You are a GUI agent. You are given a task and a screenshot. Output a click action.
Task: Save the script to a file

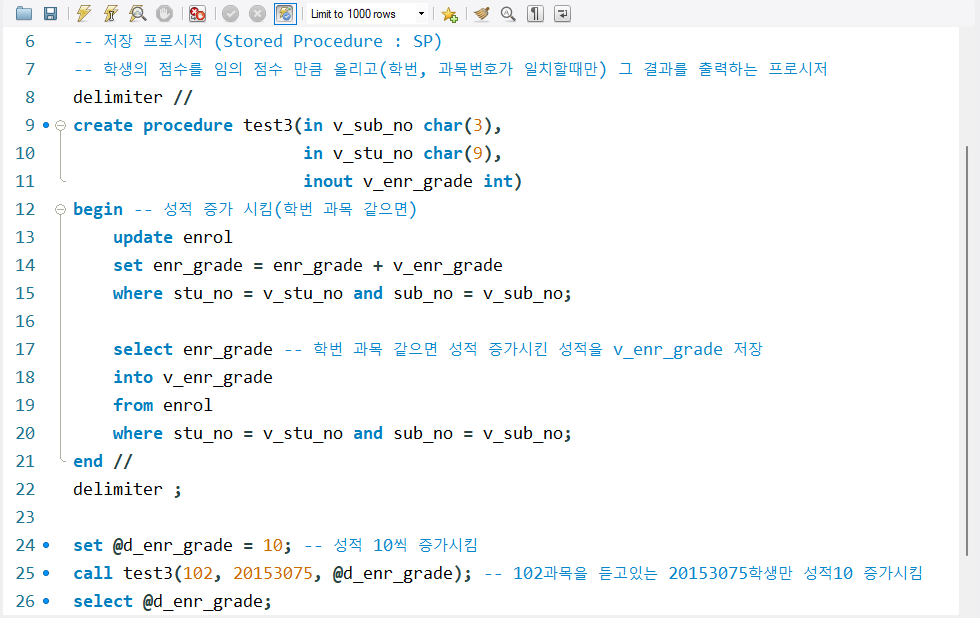click(x=51, y=13)
